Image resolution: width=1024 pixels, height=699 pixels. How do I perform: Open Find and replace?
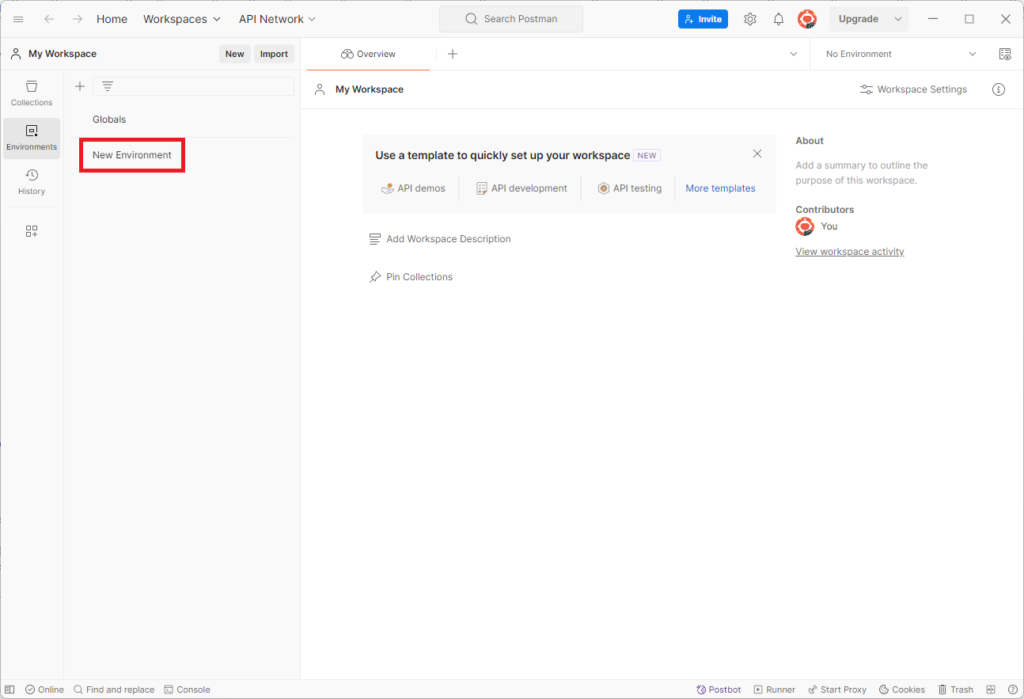[x=114, y=689]
